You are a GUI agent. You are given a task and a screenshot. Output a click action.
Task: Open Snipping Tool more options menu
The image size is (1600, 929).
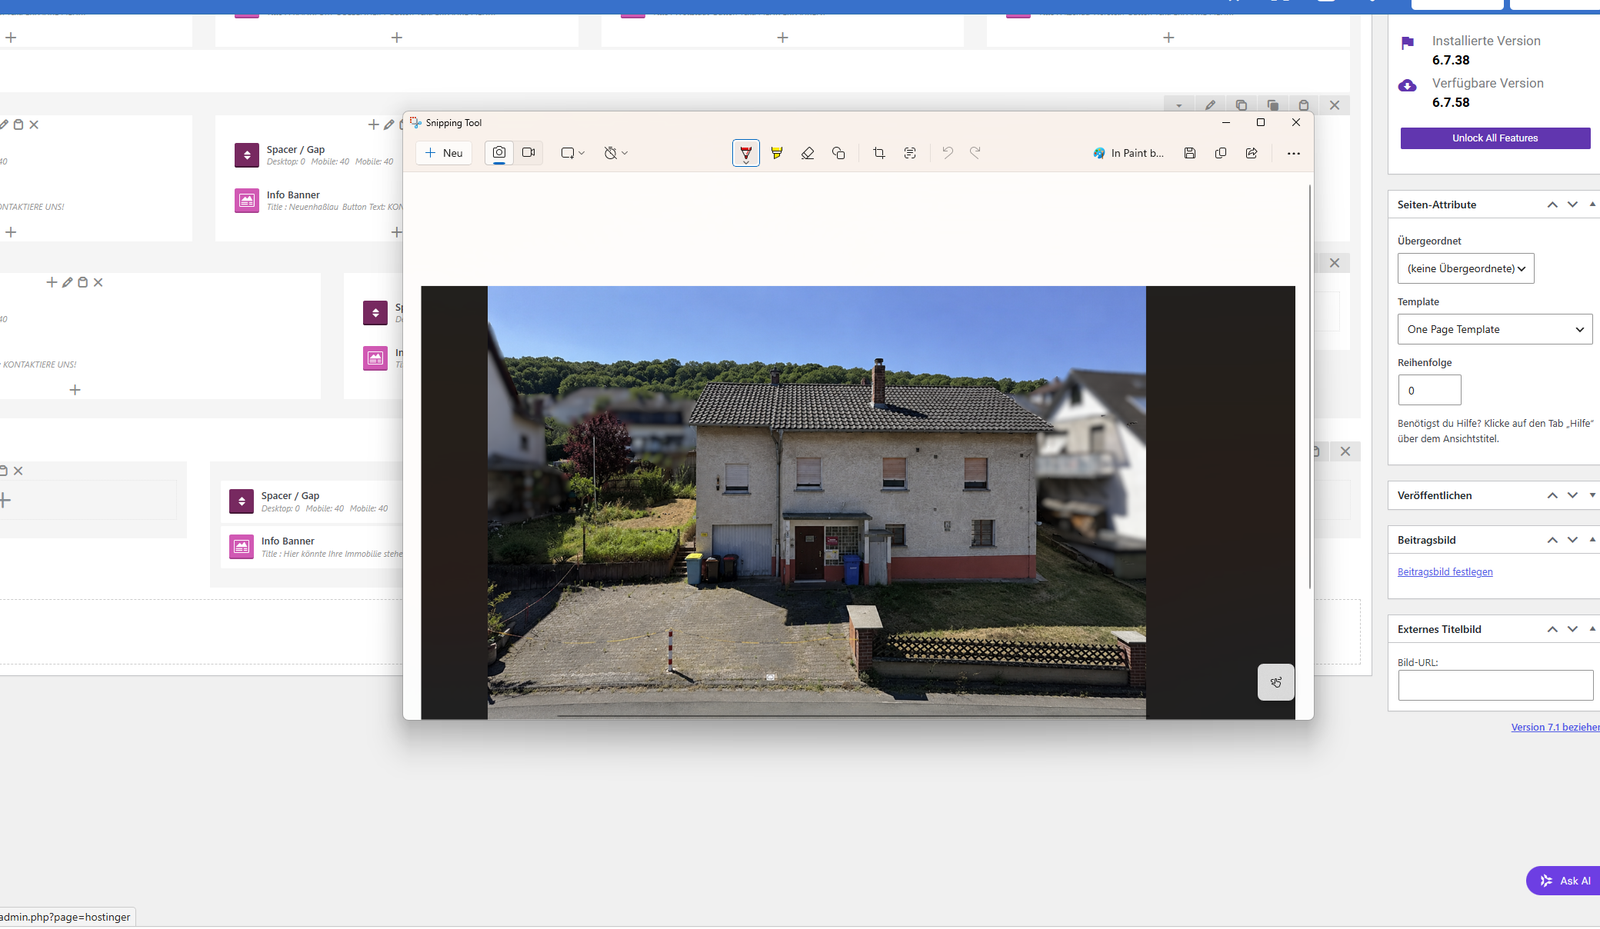tap(1294, 153)
